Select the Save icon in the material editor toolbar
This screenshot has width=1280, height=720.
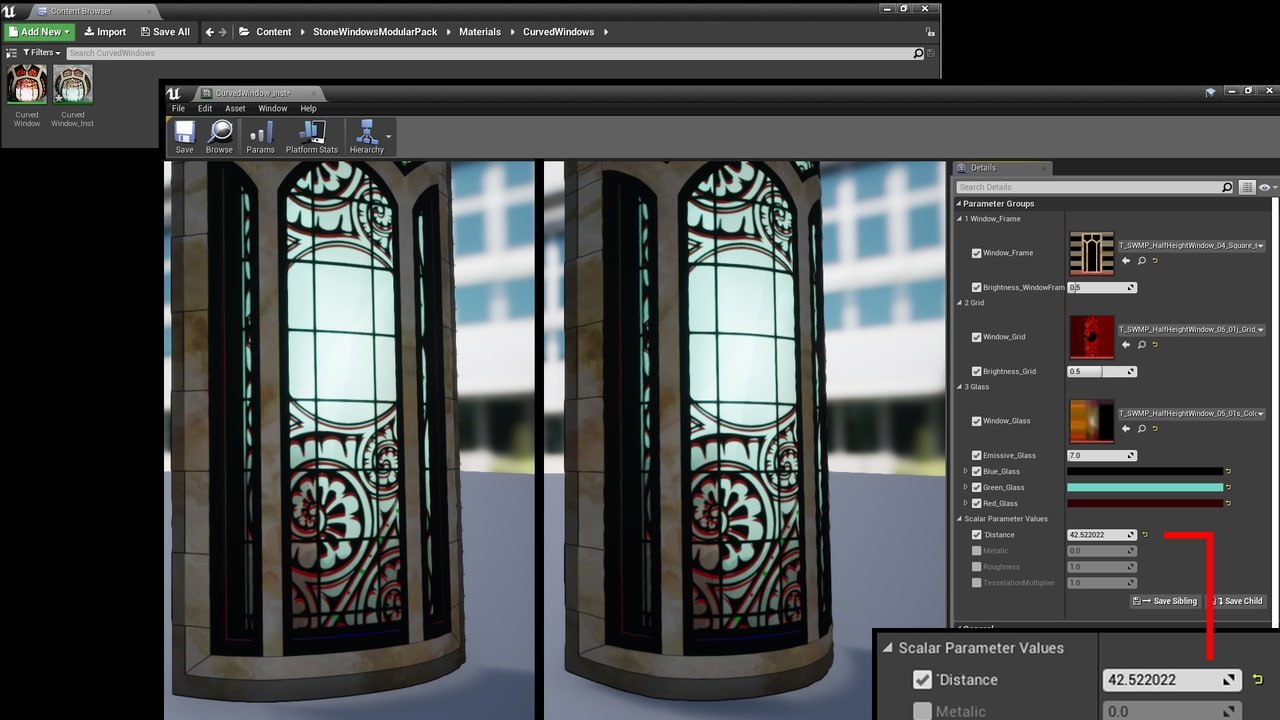[184, 135]
